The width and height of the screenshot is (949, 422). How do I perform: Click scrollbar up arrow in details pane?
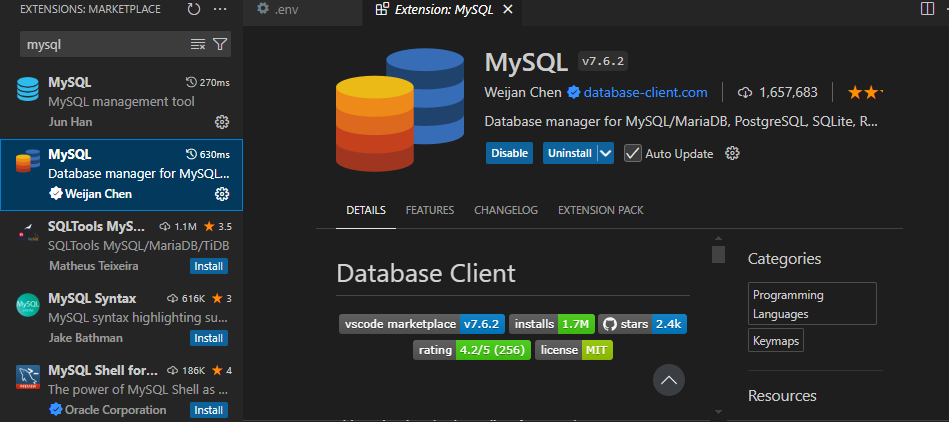point(718,239)
